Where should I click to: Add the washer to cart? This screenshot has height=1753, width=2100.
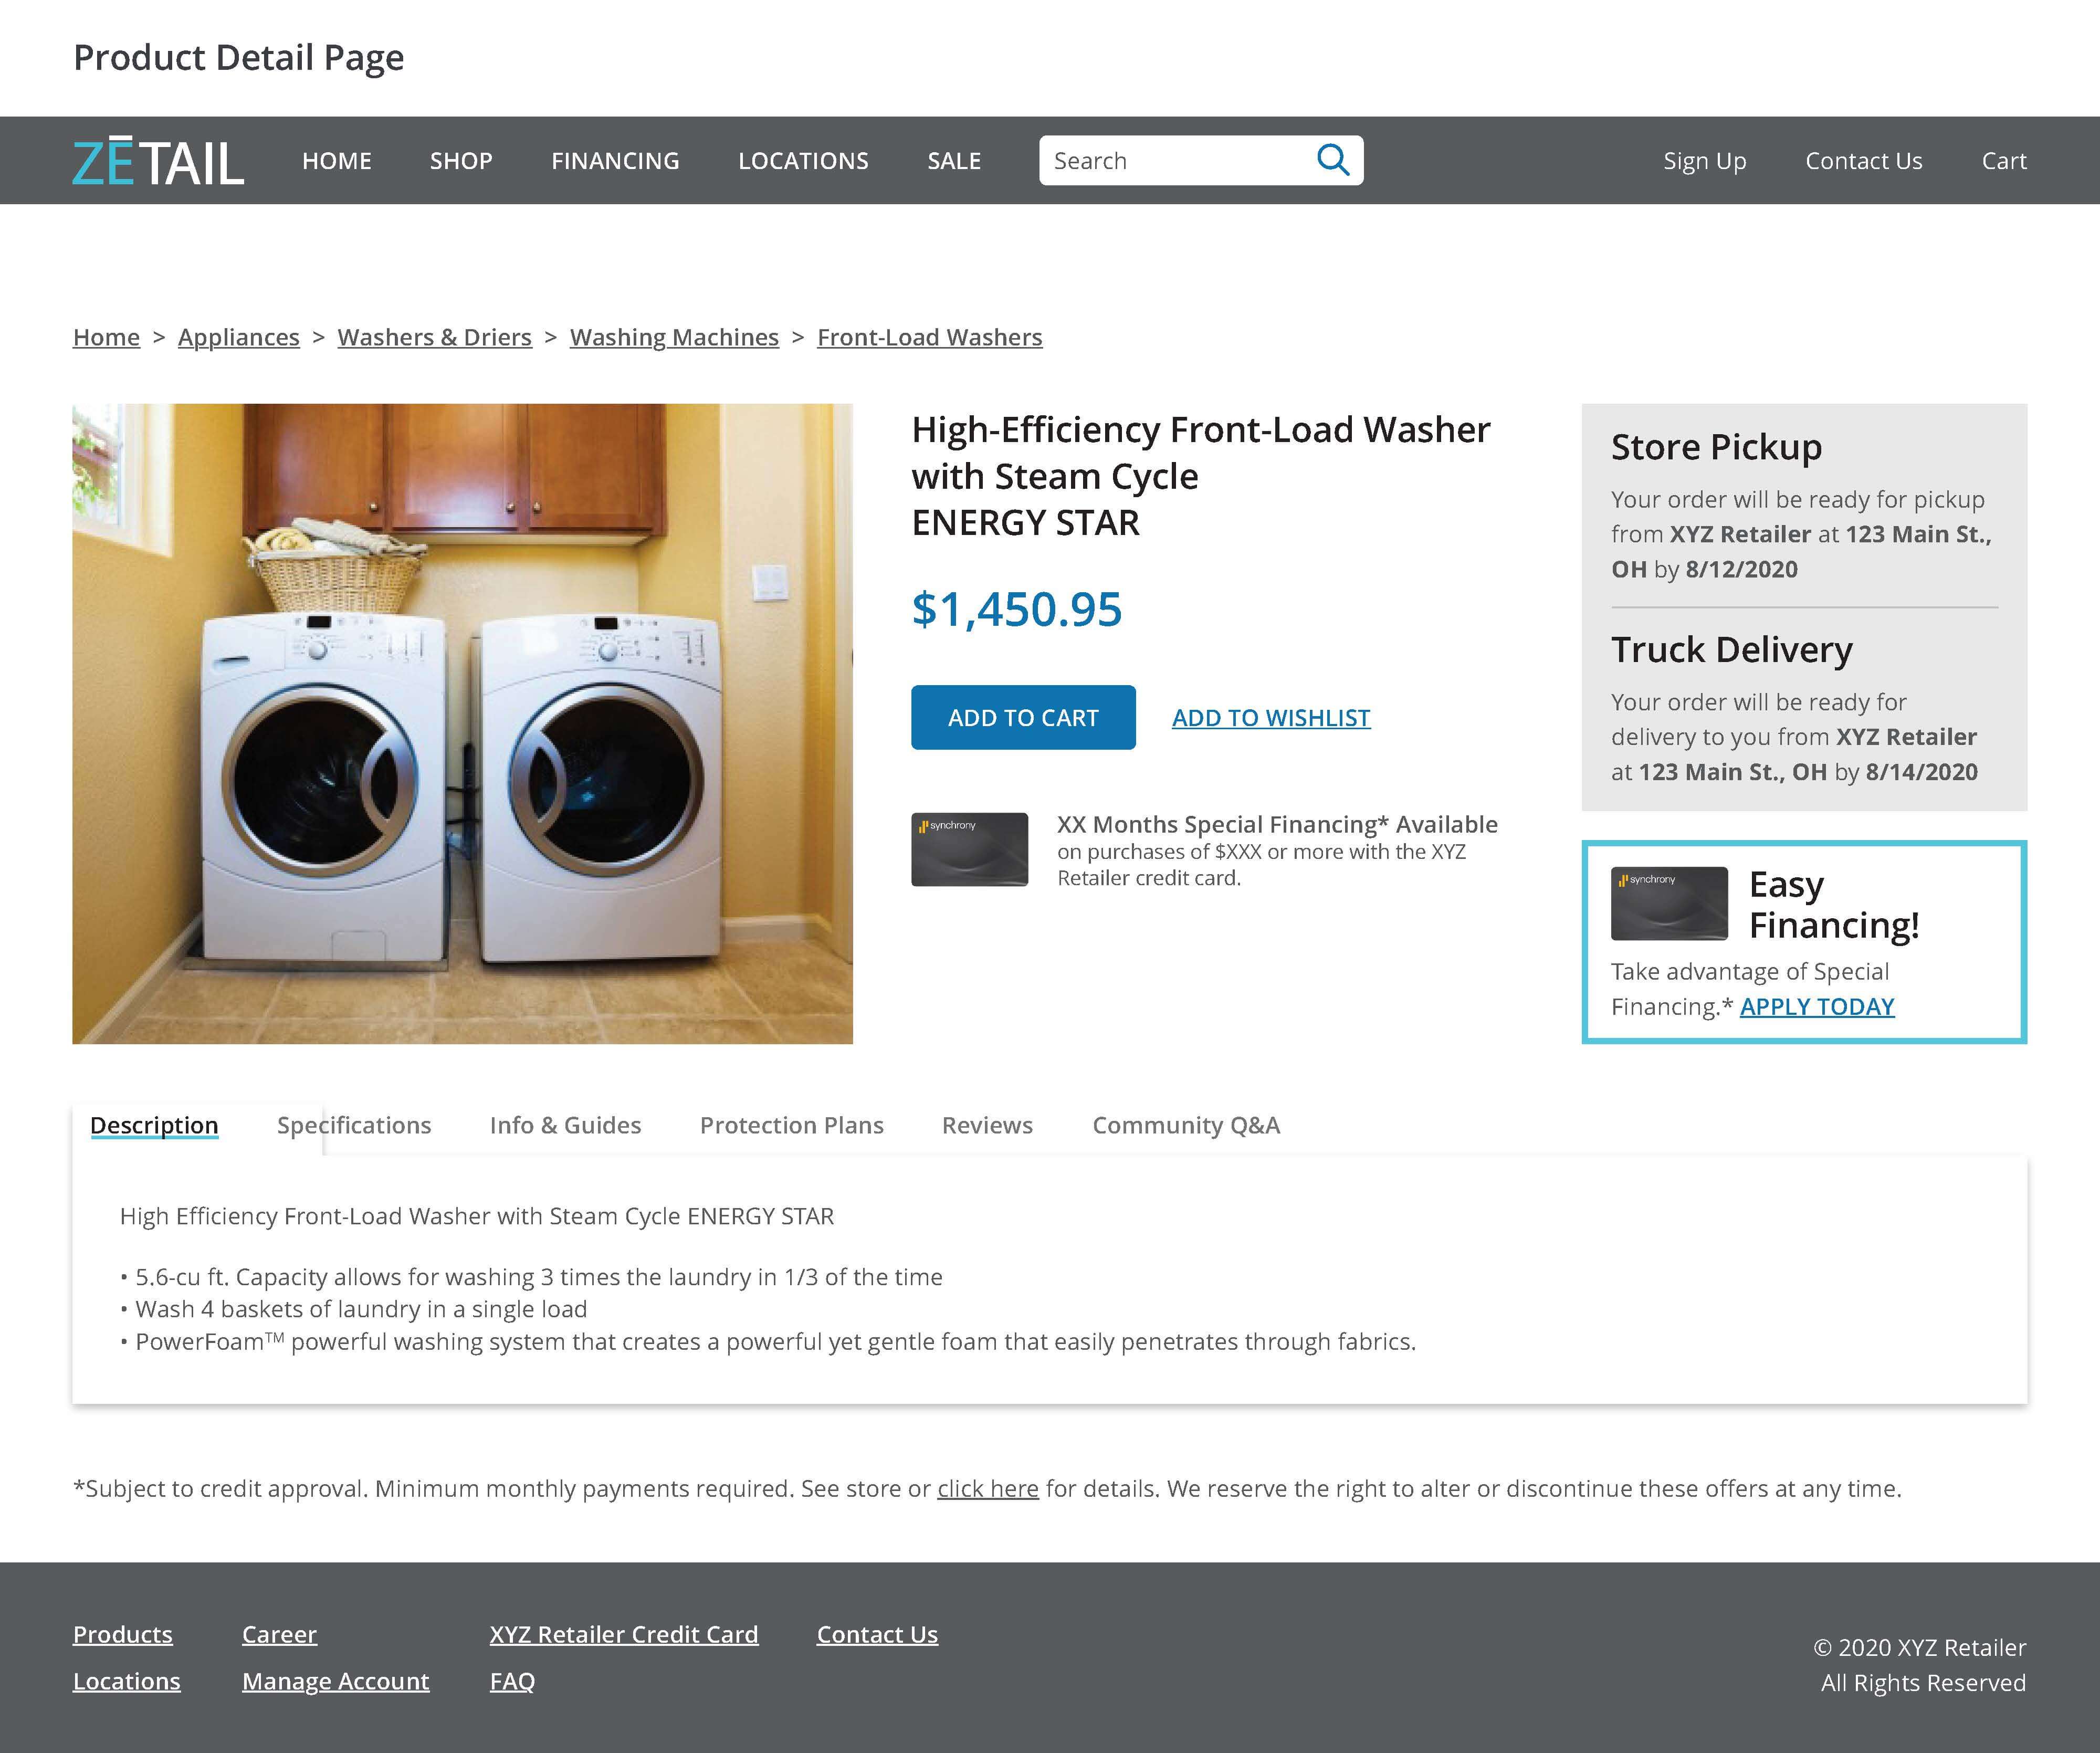click(x=1023, y=717)
